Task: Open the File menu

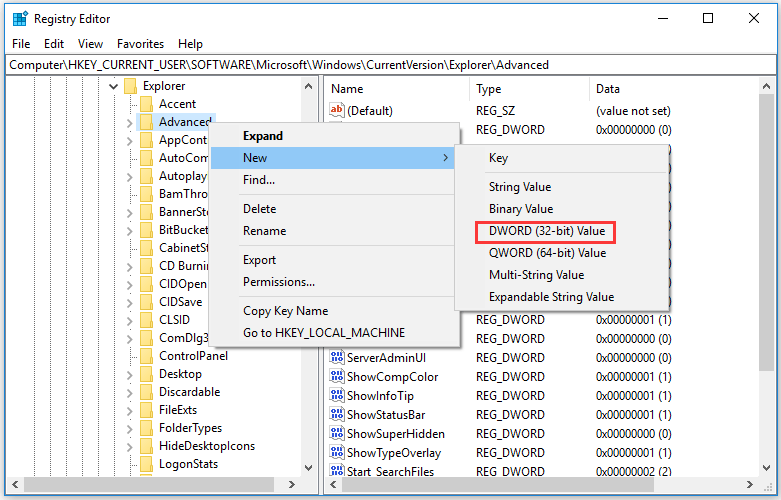Action: [x=21, y=44]
